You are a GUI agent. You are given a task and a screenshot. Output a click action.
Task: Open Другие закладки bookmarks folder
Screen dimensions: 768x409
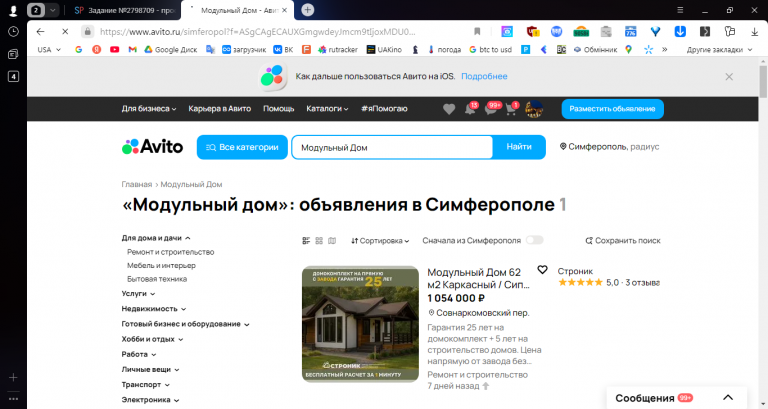[x=719, y=49]
